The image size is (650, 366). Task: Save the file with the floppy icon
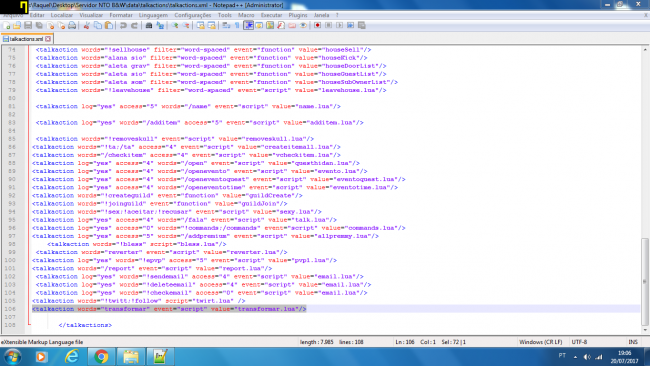coord(28,26)
